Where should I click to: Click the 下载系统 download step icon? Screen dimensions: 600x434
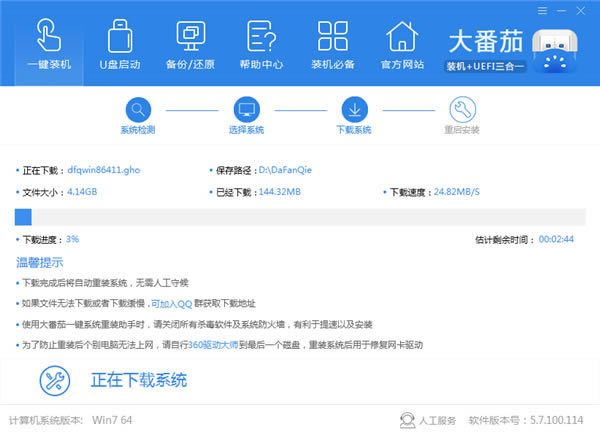[355, 108]
